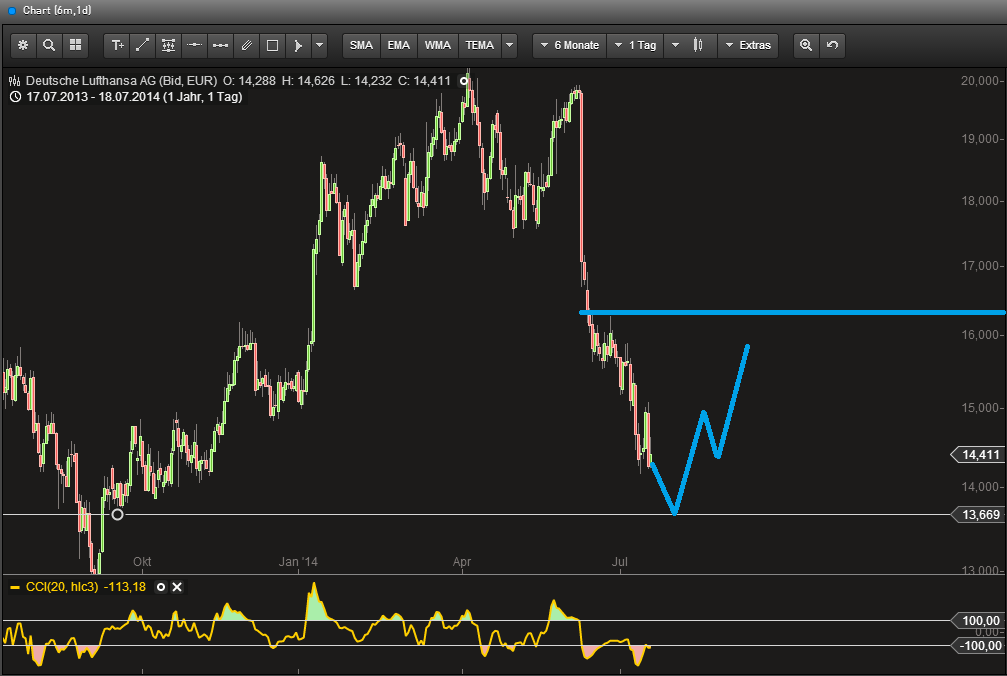
Task: Click the CCI 100,00 level label
Action: (979, 620)
